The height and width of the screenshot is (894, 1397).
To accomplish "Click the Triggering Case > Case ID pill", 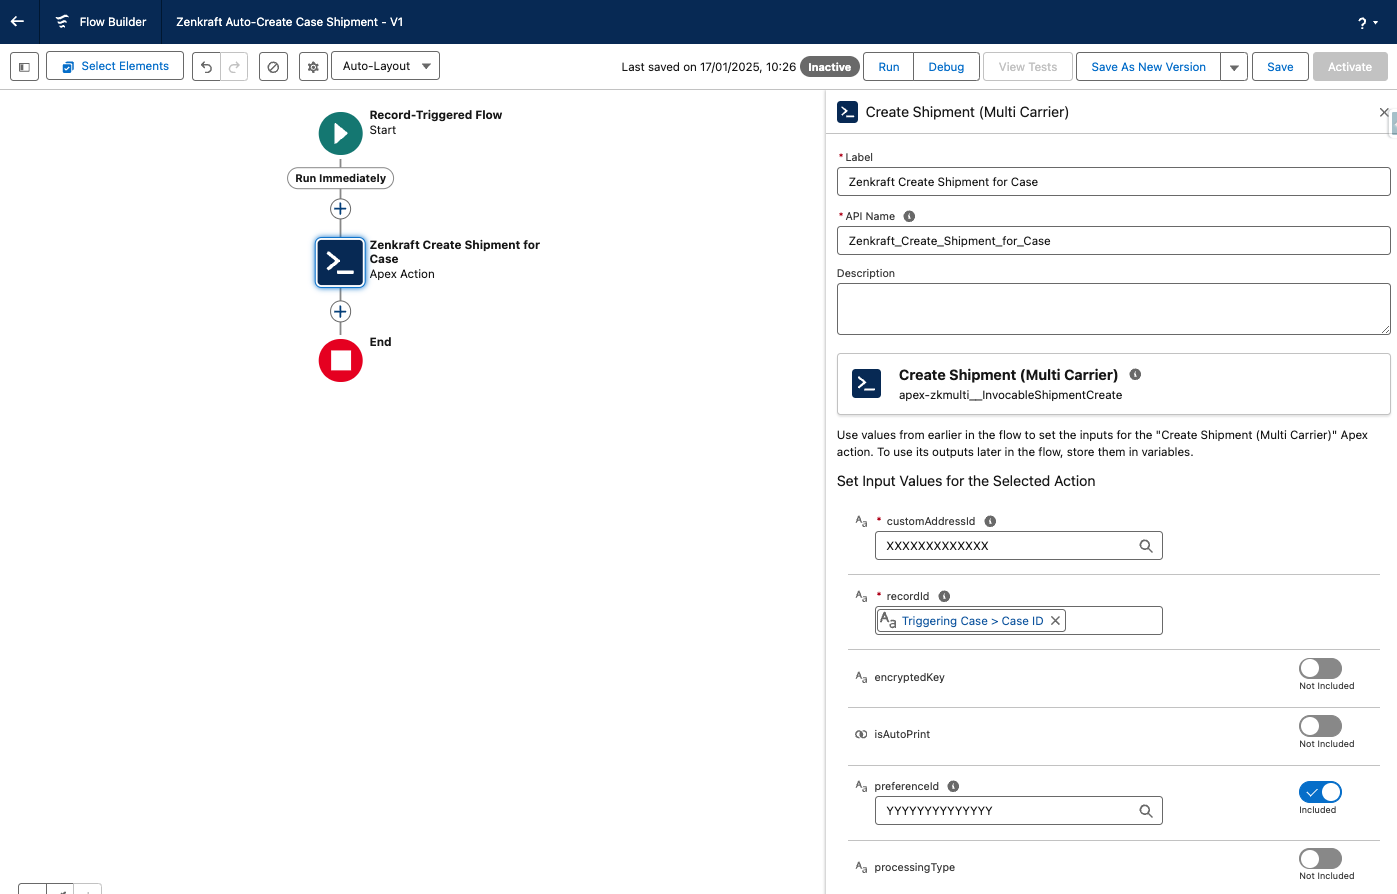I will pyautogui.click(x=972, y=621).
